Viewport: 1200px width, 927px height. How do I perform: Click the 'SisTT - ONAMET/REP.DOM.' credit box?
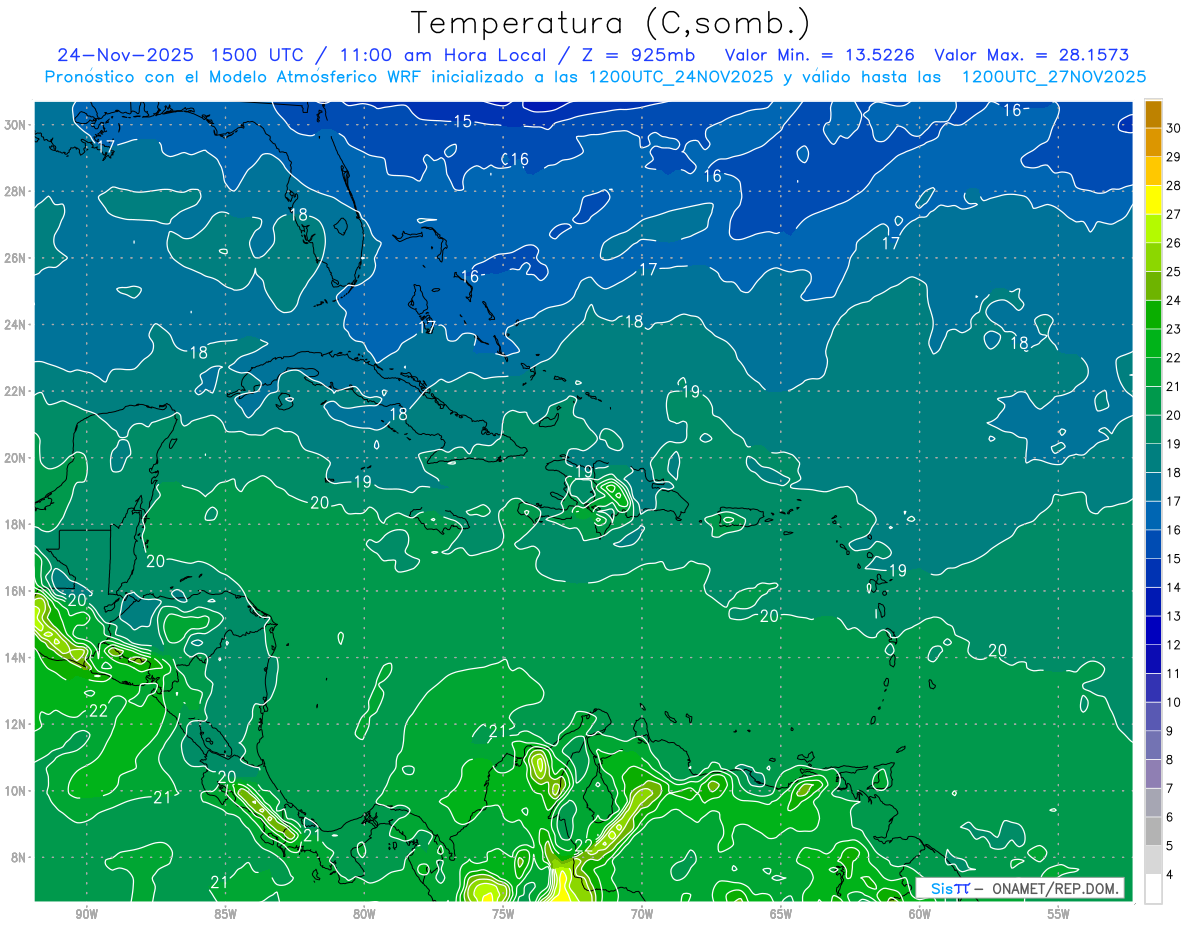coord(1020,888)
